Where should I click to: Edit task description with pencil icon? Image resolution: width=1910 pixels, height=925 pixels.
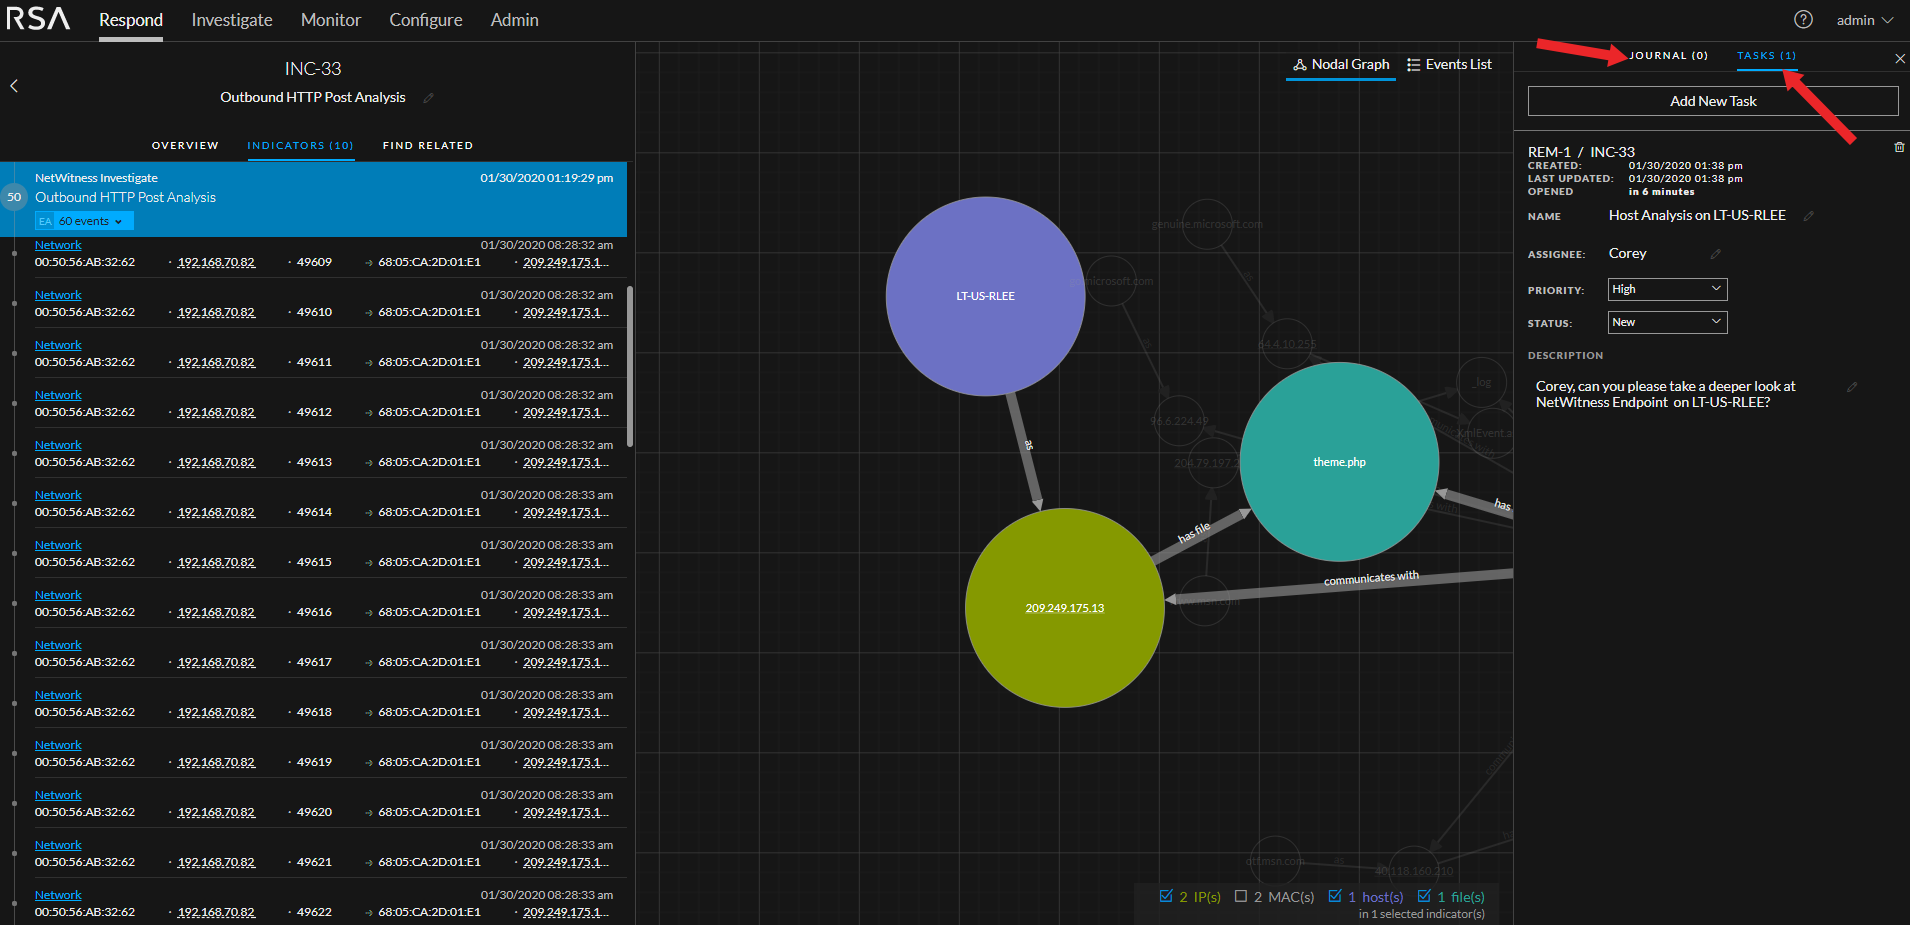pos(1851,387)
